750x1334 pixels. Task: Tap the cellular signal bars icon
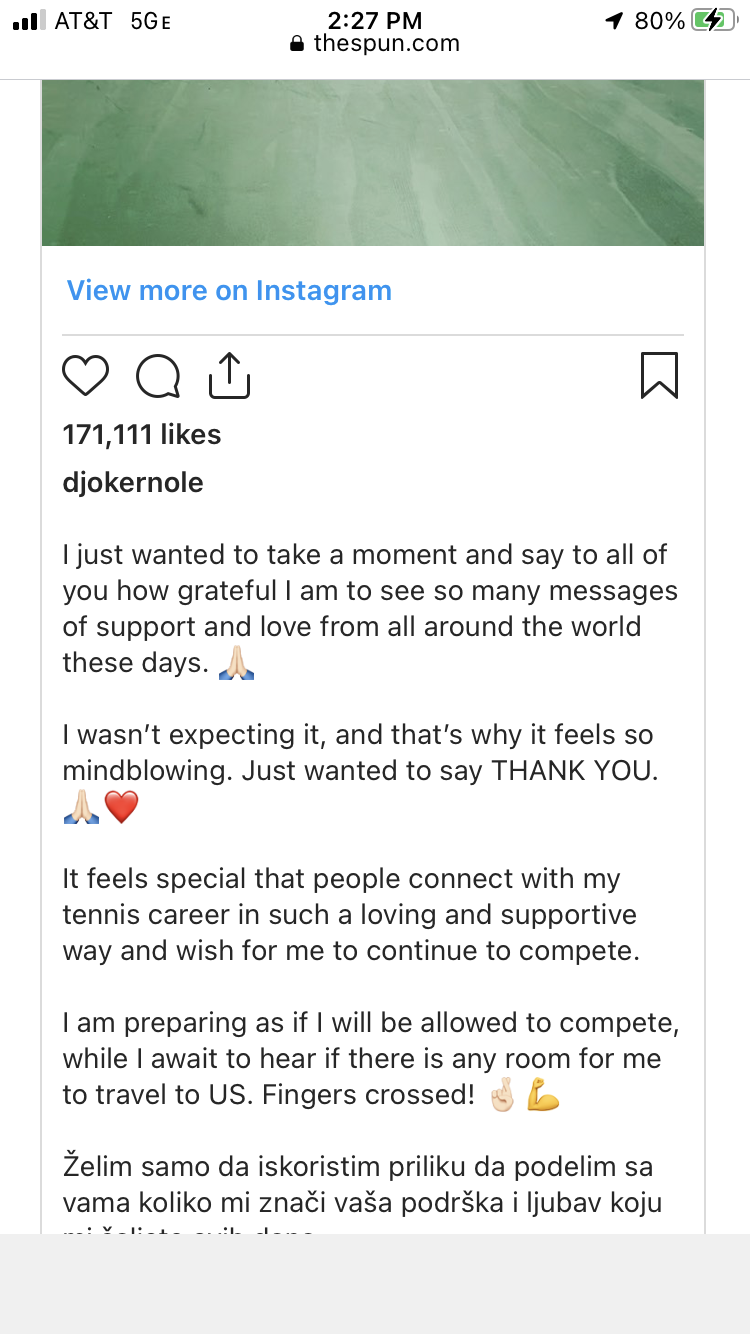26,21
